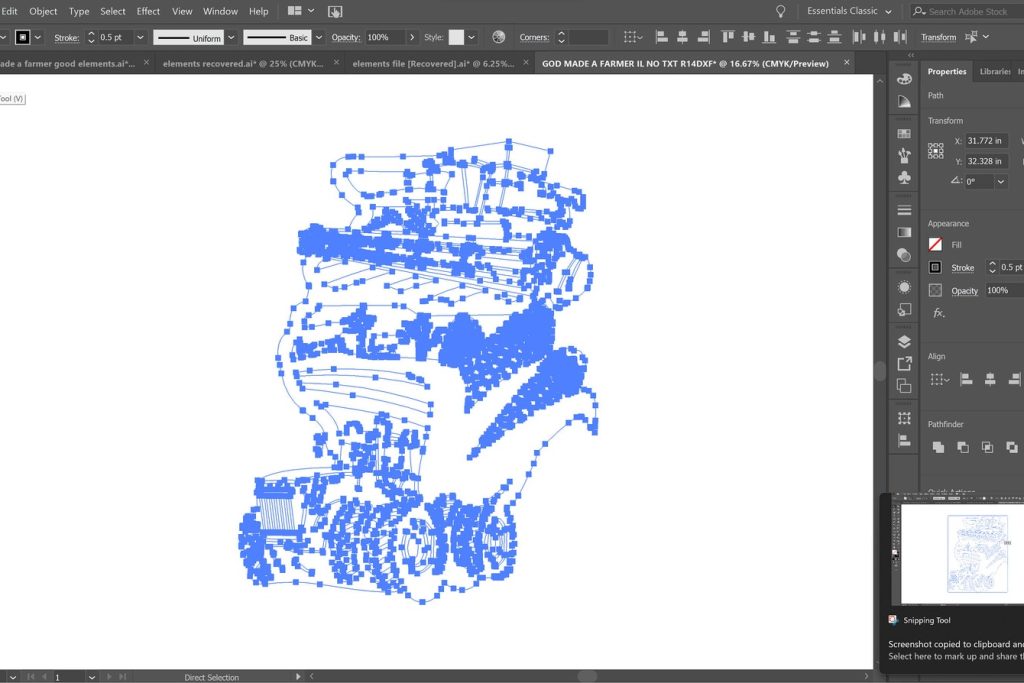Image resolution: width=1024 pixels, height=683 pixels.
Task: Open the Essentials Classic workspace dropdown
Action: point(848,11)
